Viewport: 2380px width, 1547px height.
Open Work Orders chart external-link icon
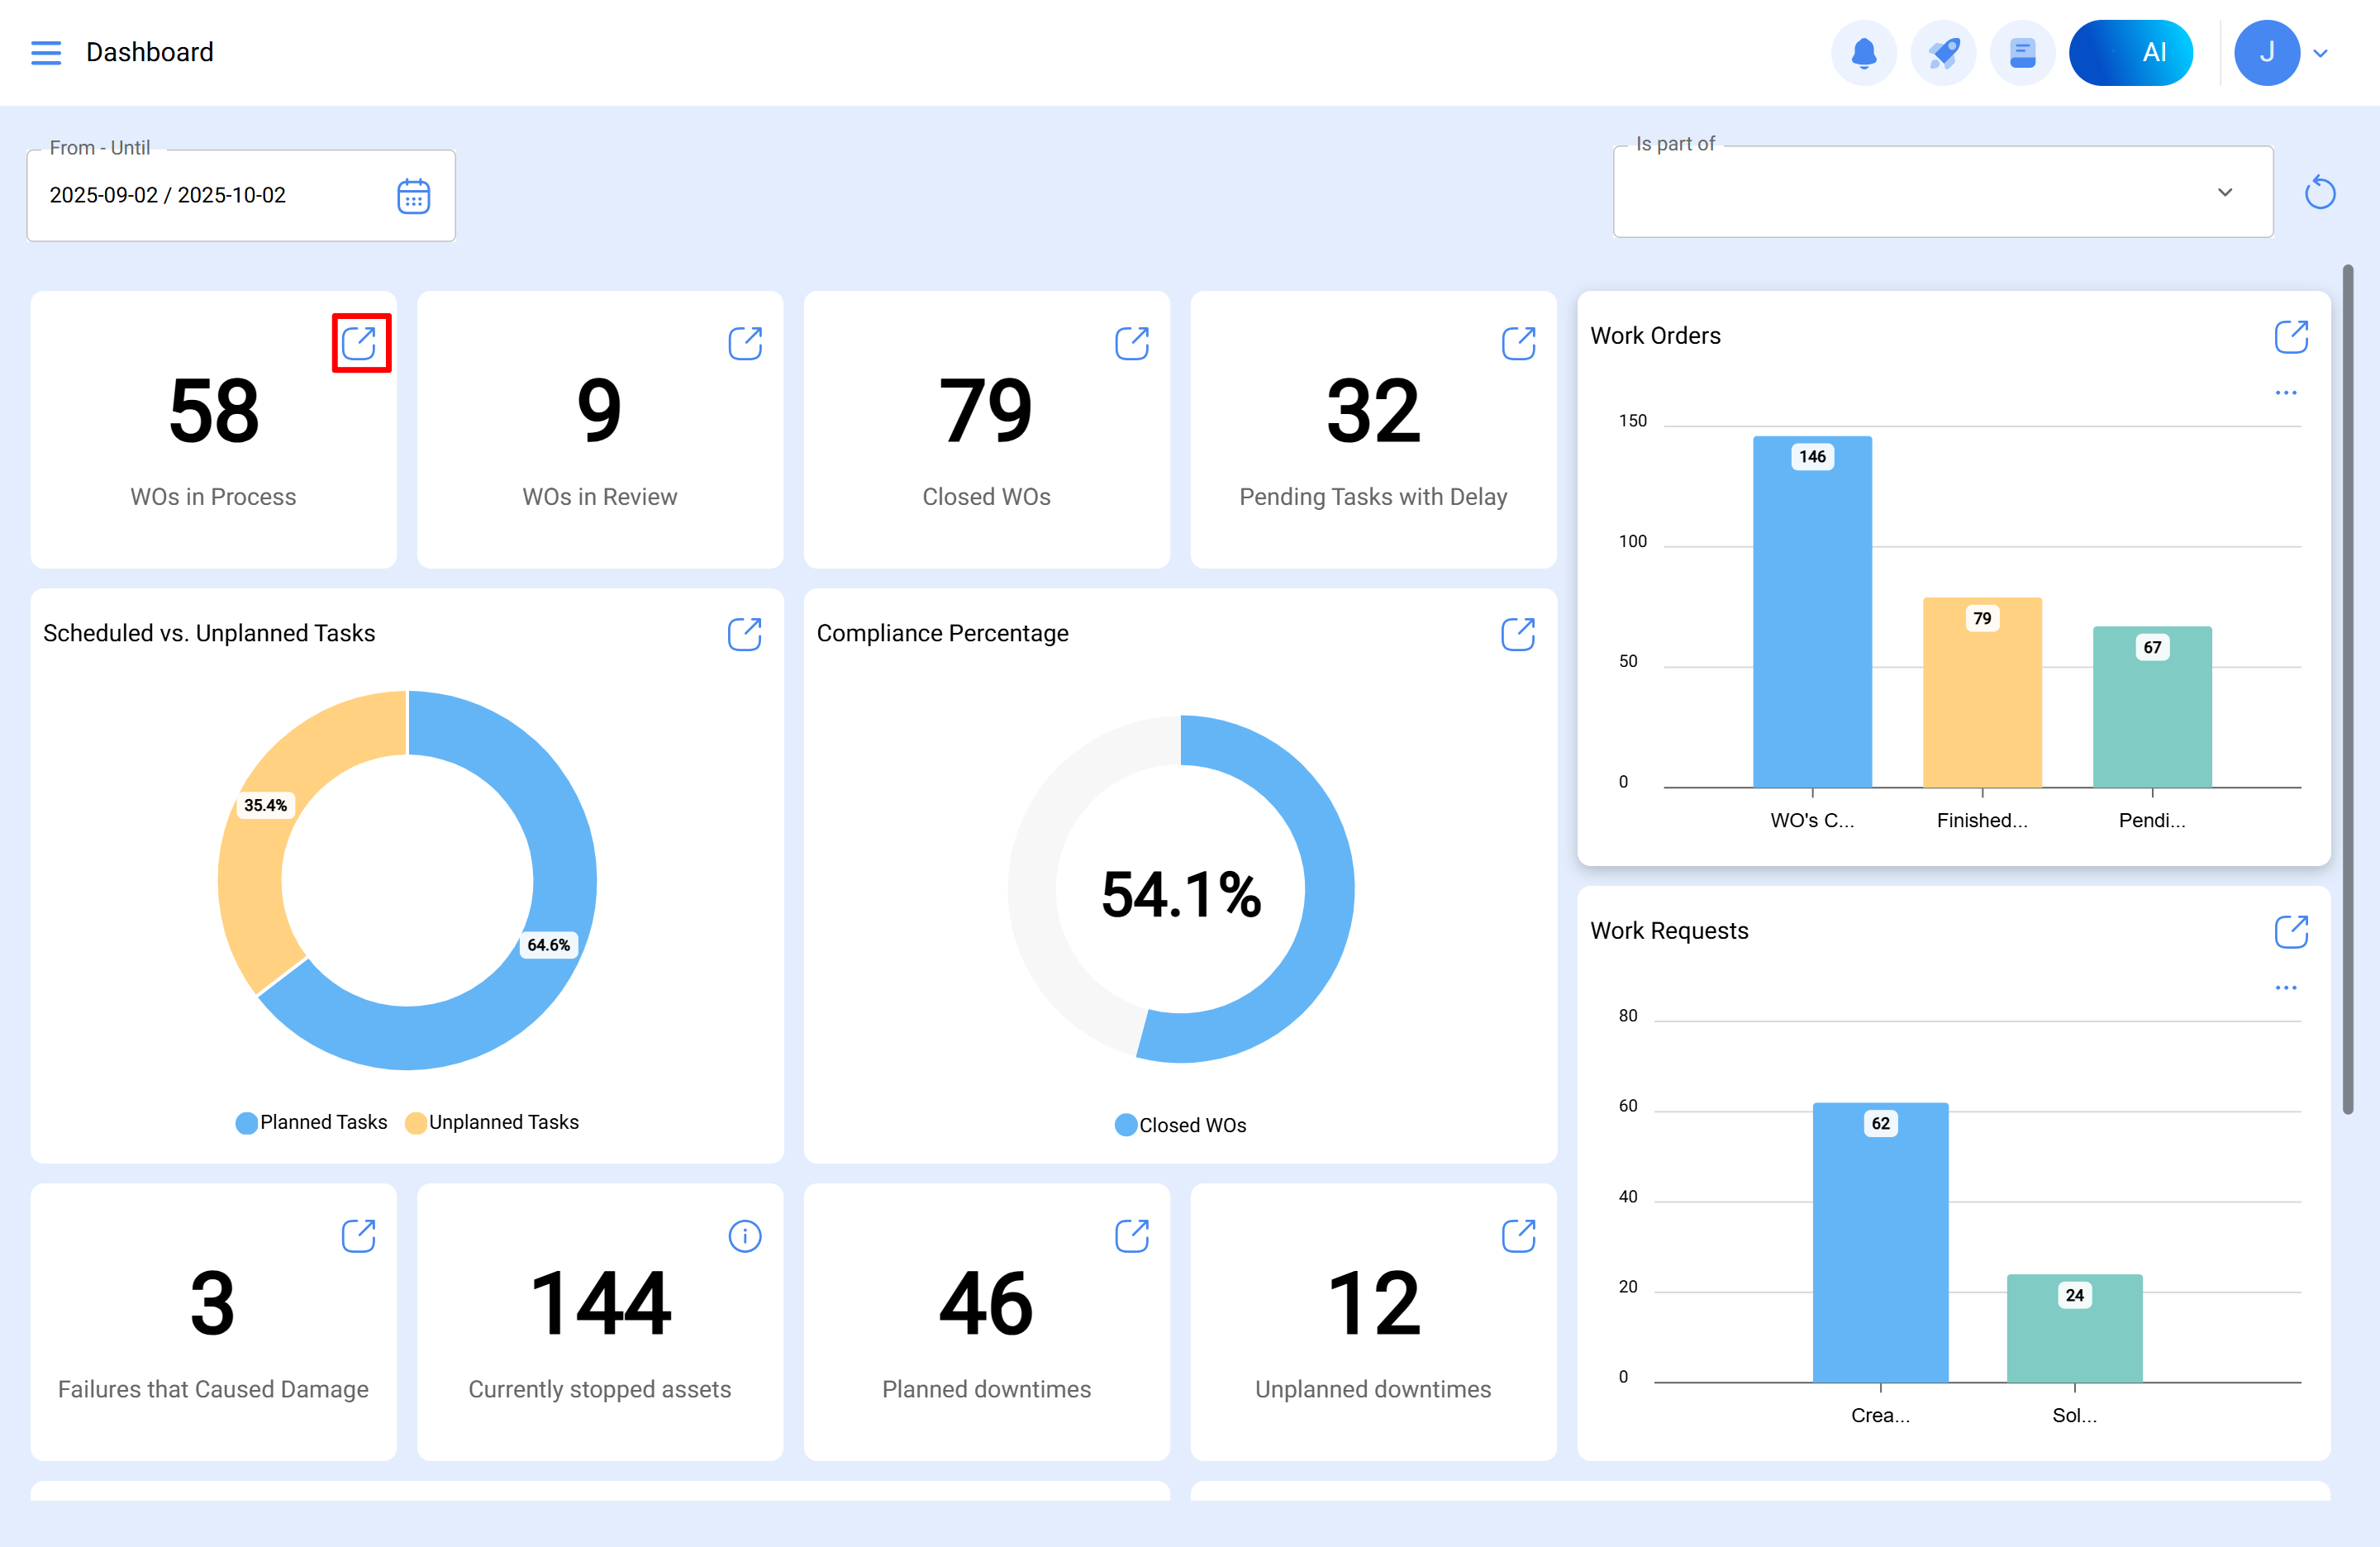click(2292, 336)
